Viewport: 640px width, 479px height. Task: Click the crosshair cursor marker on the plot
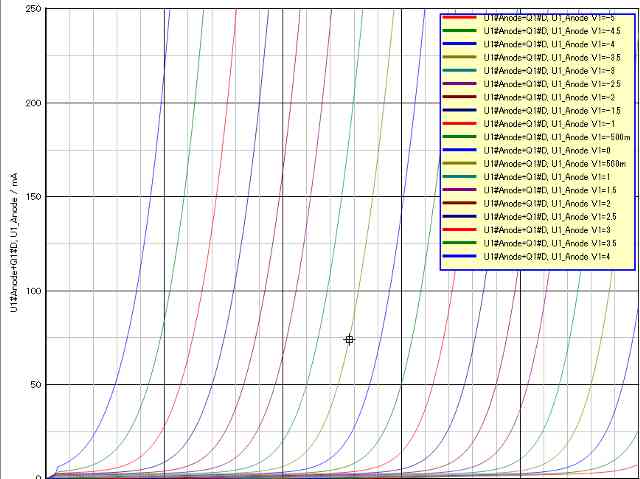(349, 340)
